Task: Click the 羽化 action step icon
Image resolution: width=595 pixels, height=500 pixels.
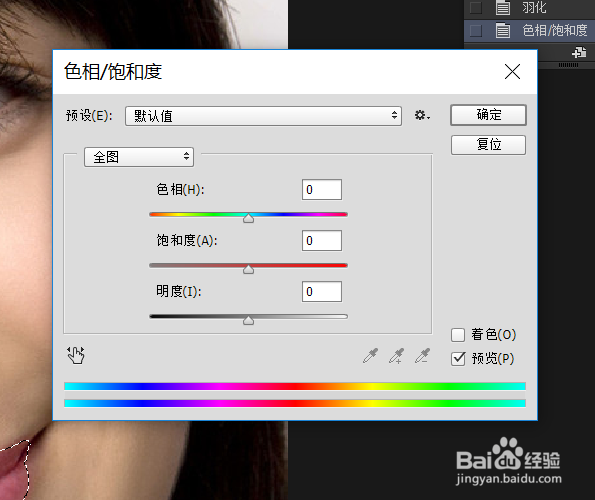Action: (503, 8)
